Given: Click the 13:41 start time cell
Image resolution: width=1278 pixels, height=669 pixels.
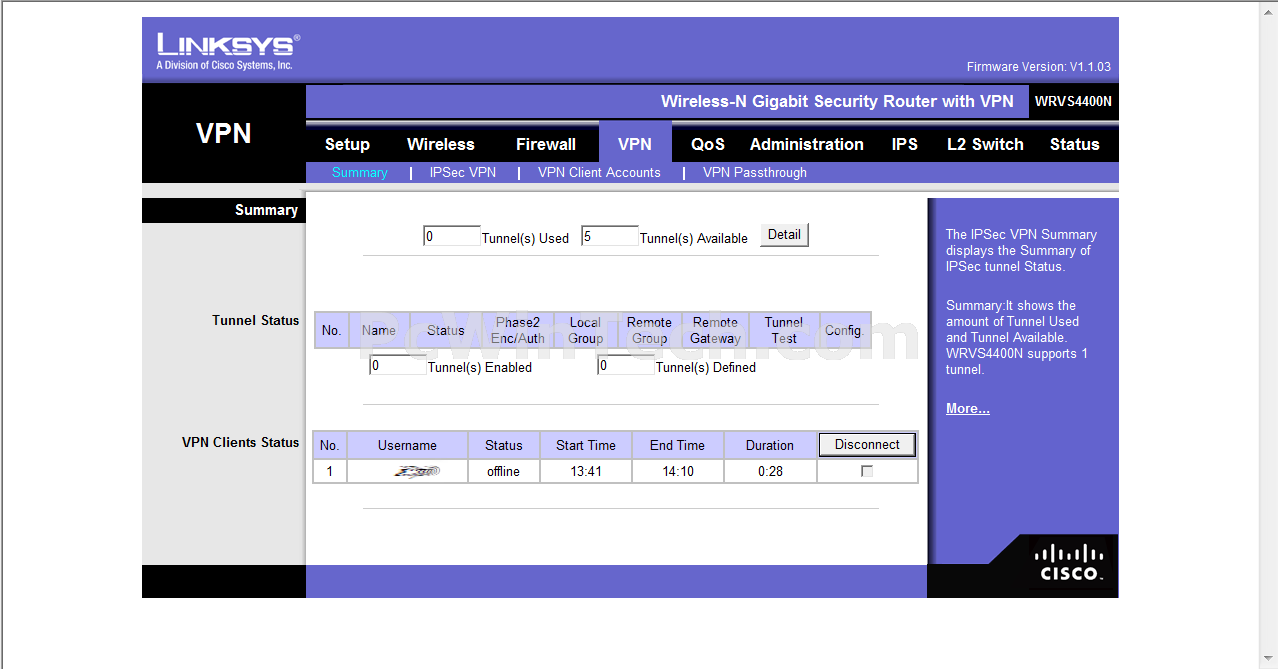Looking at the screenshot, I should pyautogui.click(x=586, y=471).
